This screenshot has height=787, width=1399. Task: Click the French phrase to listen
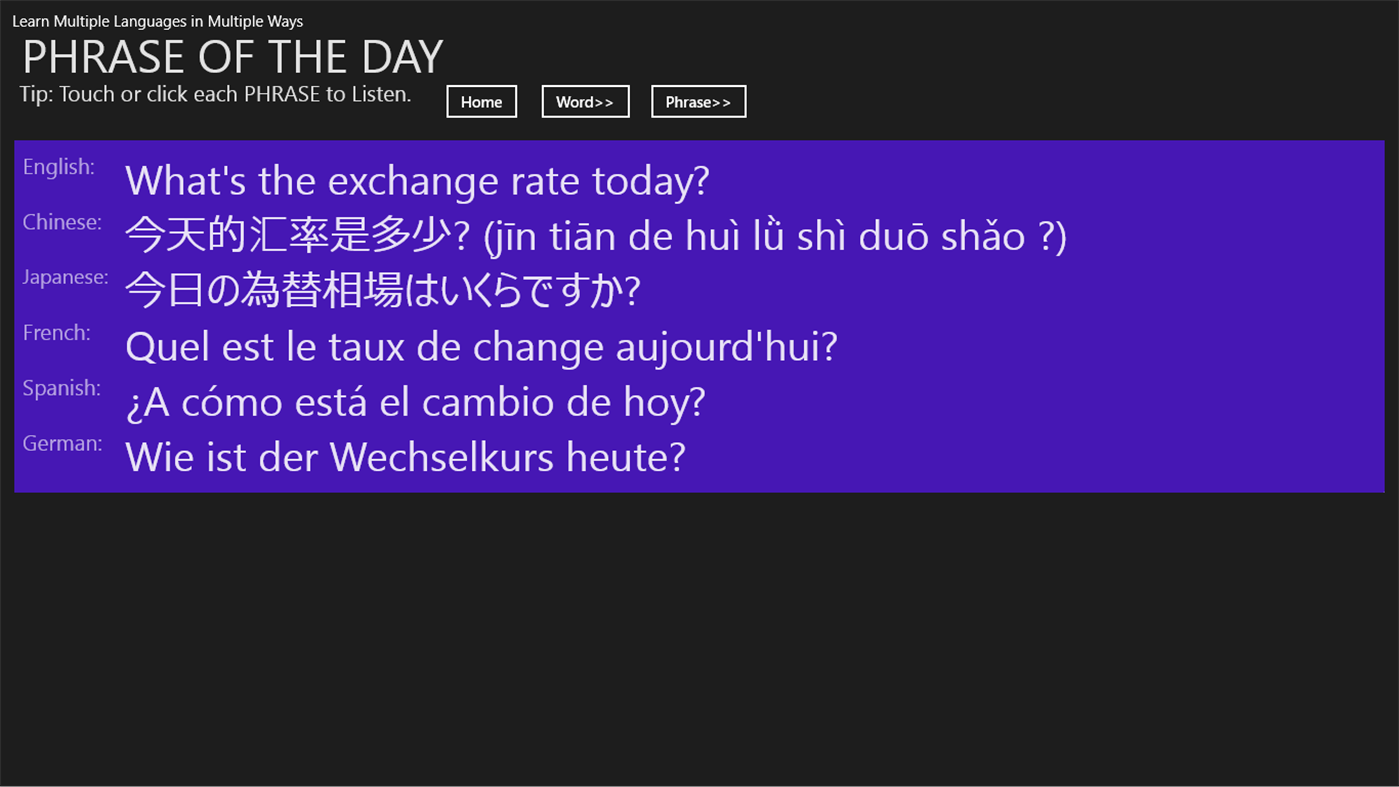(481, 345)
